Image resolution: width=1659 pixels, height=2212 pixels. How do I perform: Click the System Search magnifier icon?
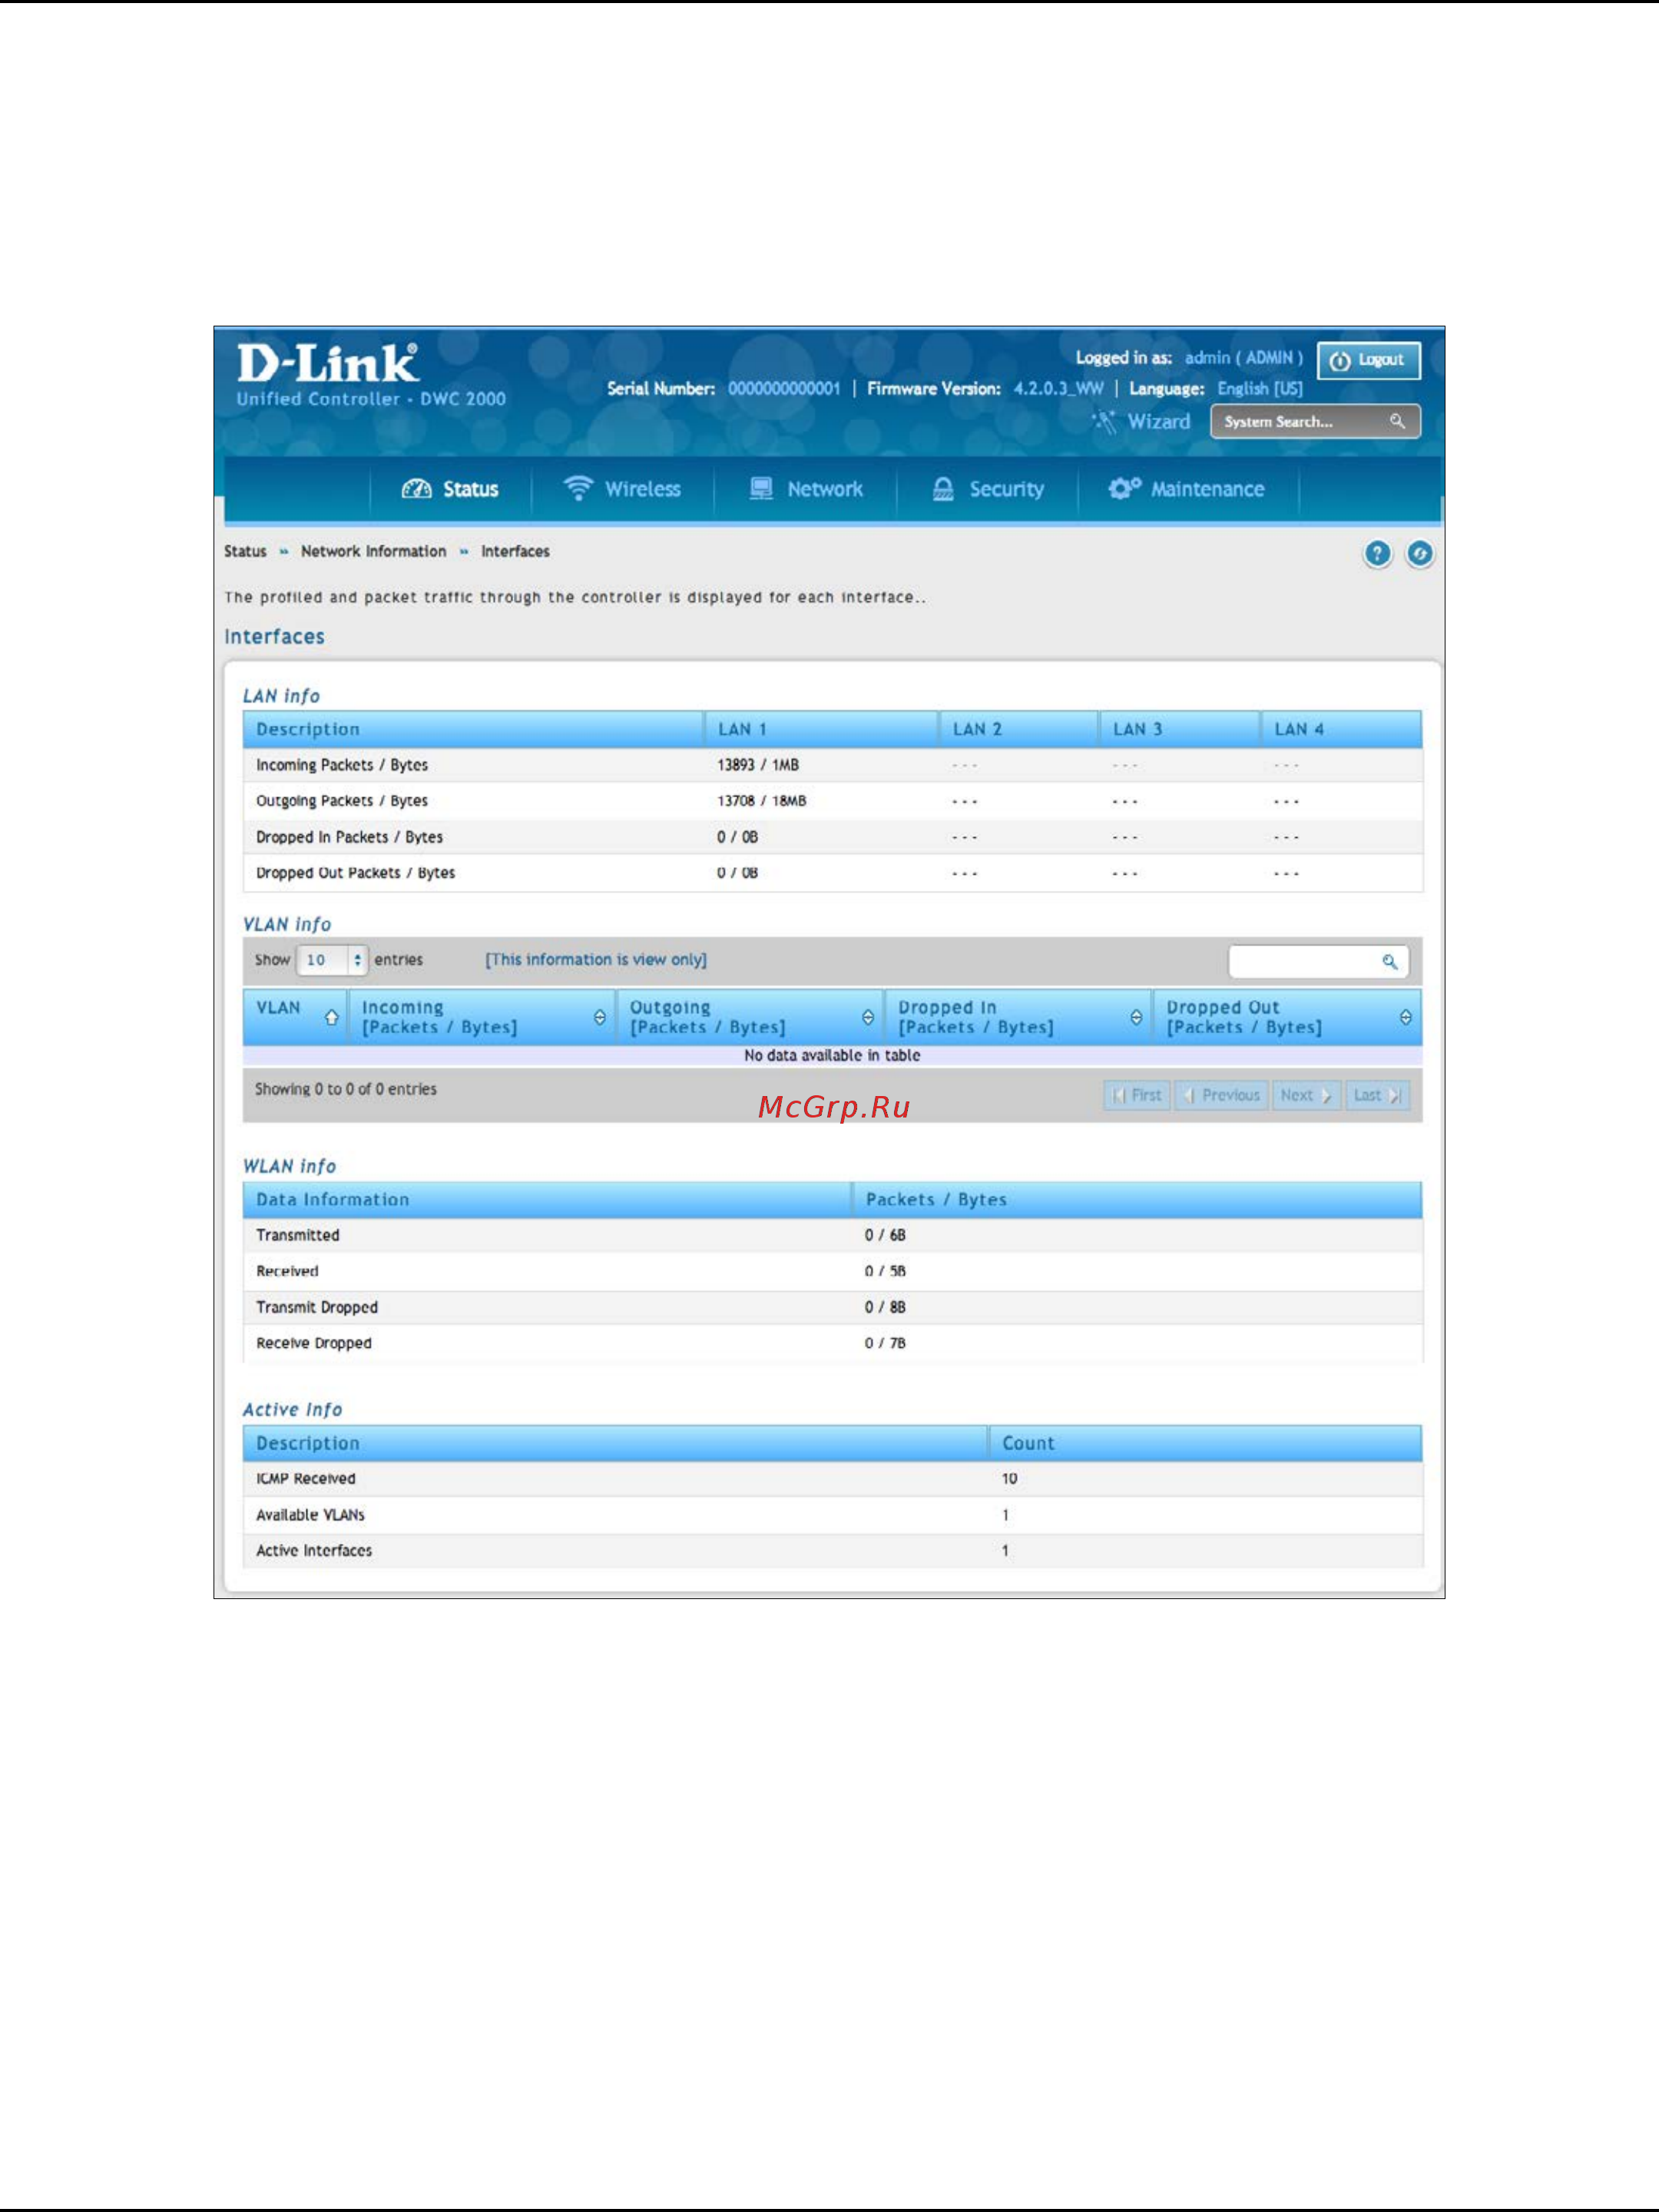[x=1397, y=421]
